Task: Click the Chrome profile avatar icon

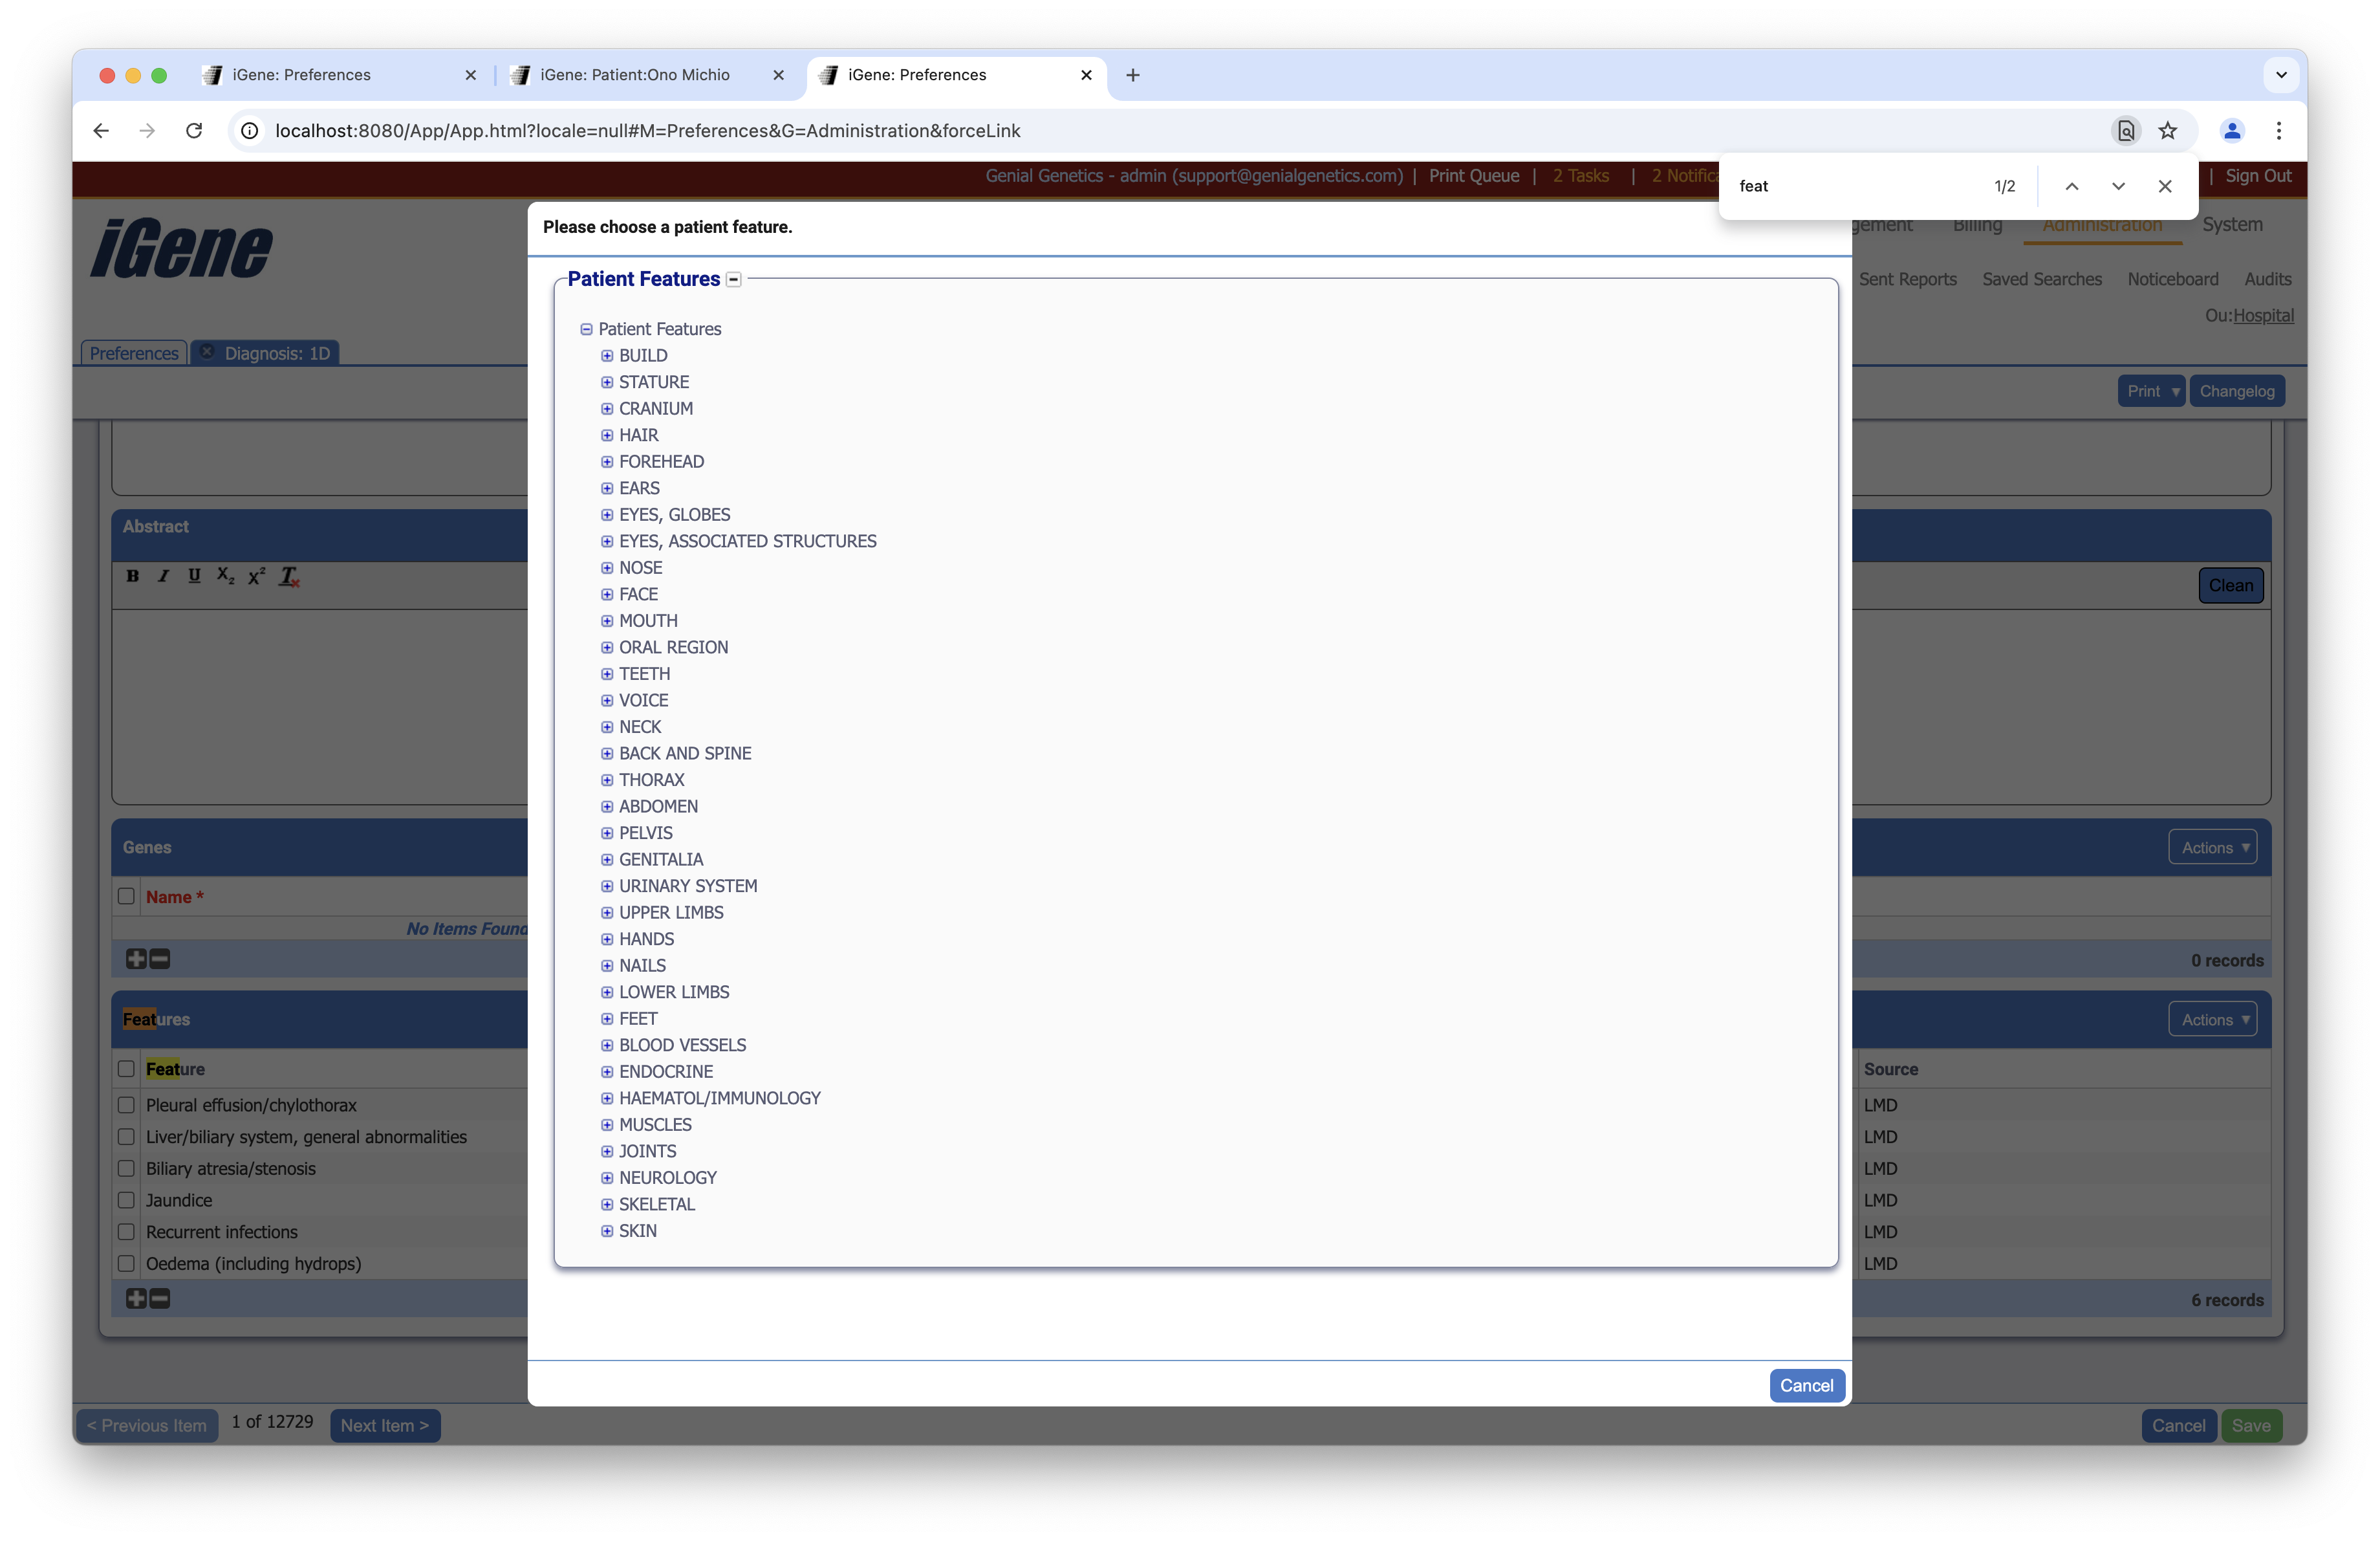Action: (2232, 131)
